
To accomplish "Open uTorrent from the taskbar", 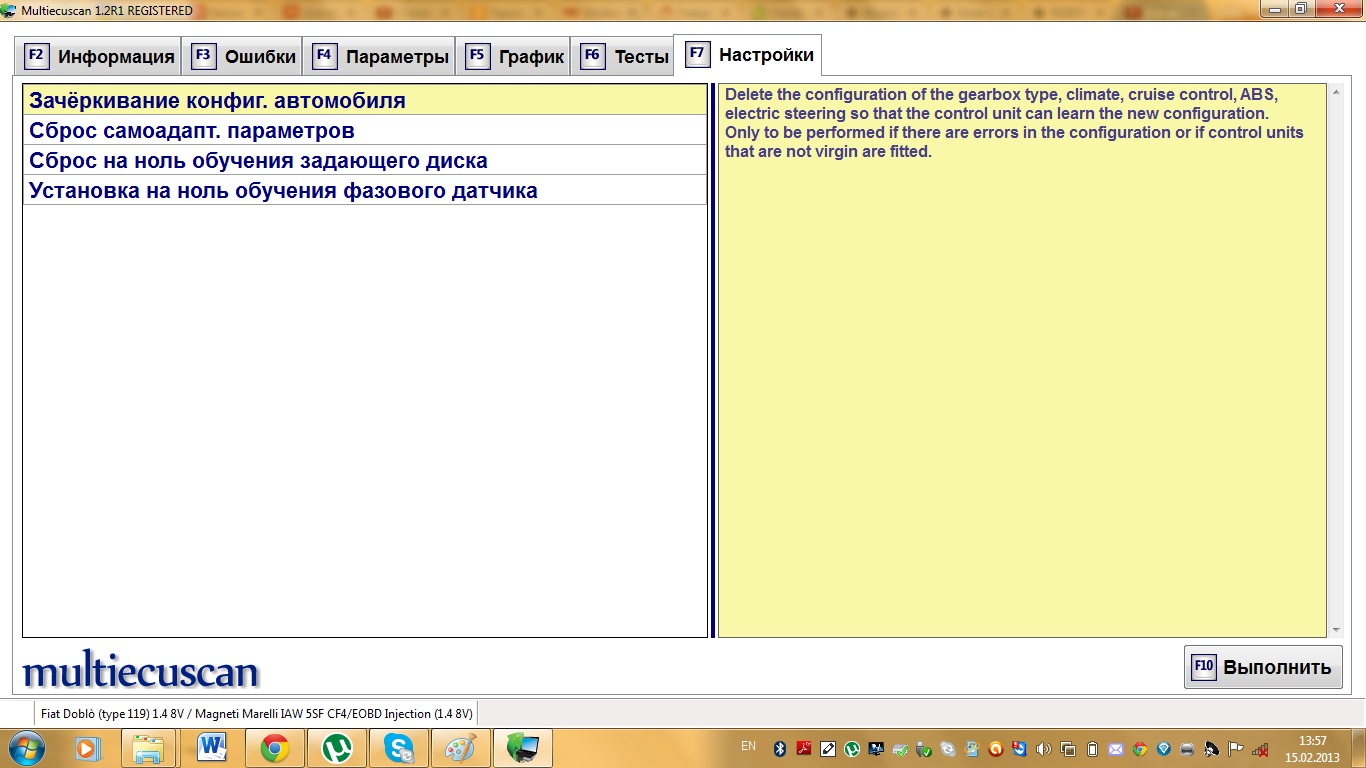I will [x=337, y=748].
